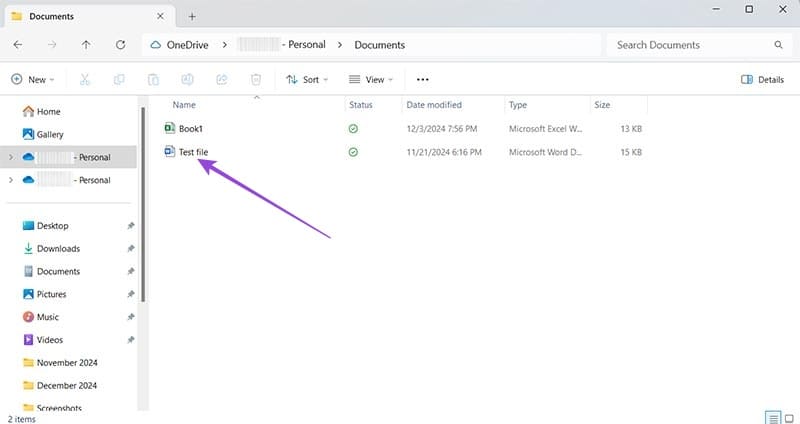Open the See more ellipsis menu
The width and height of the screenshot is (800, 424).
click(x=422, y=79)
